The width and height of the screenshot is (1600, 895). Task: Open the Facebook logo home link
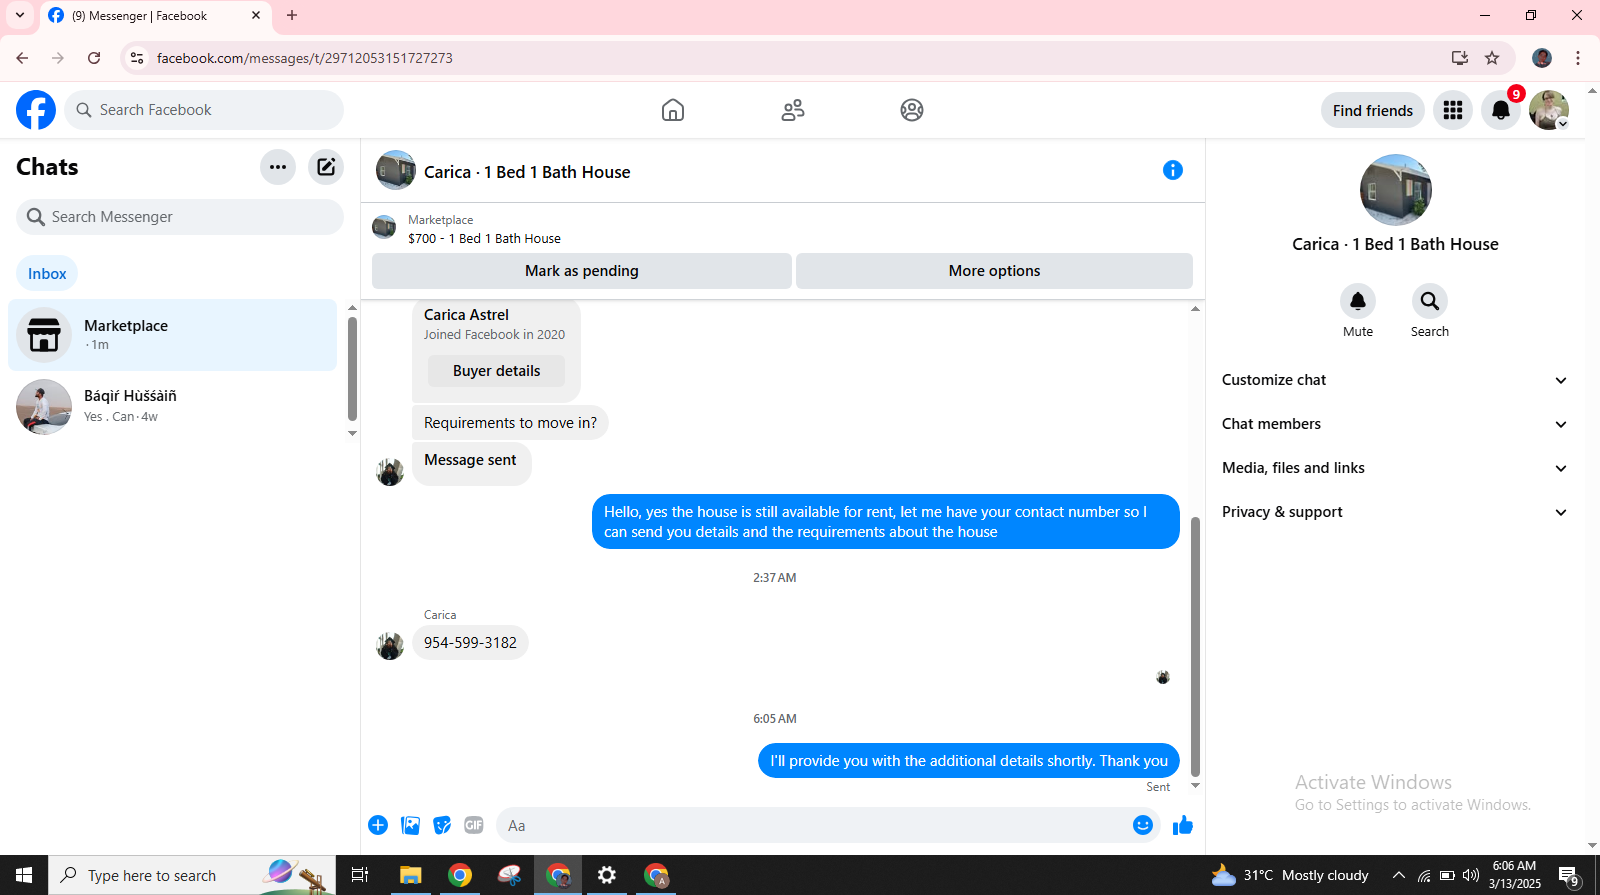(x=36, y=110)
